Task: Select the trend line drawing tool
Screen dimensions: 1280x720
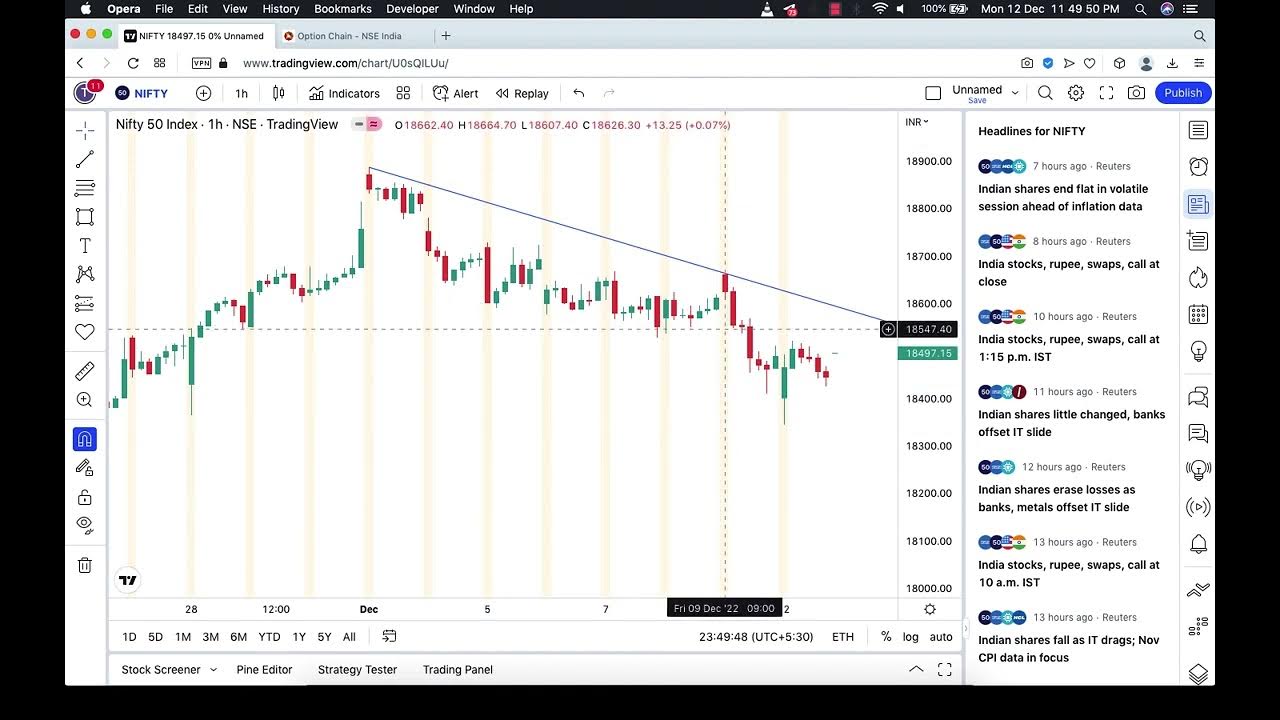Action: (85, 159)
